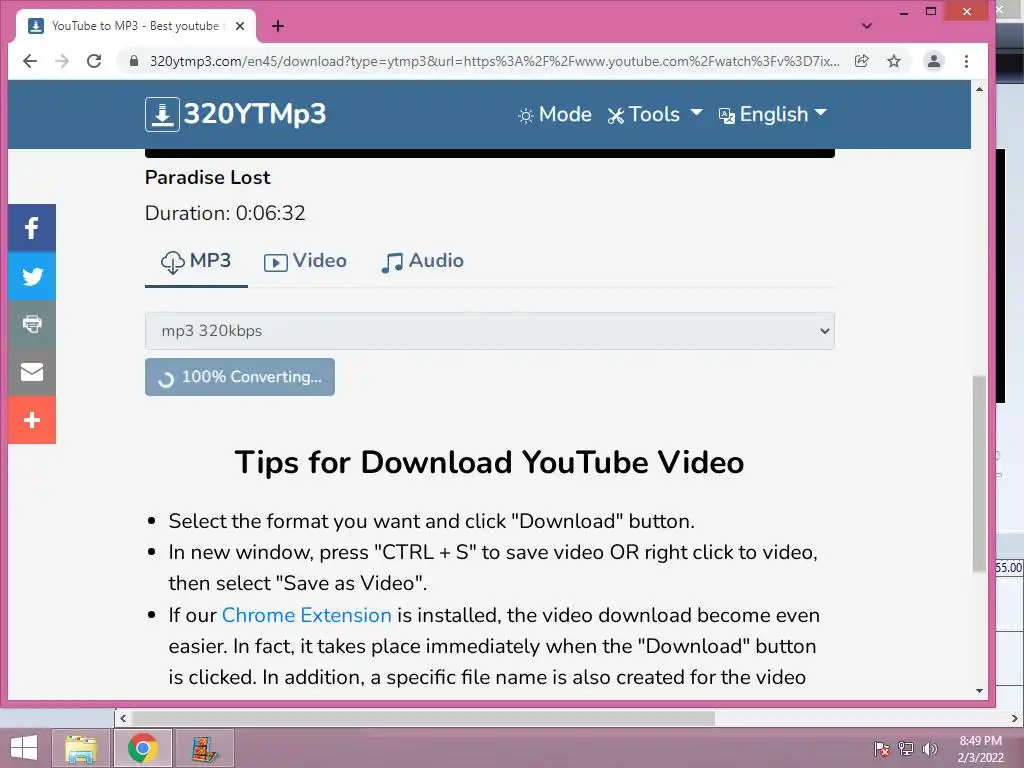Go back to the previous page
The image size is (1024, 768).
[x=30, y=61]
